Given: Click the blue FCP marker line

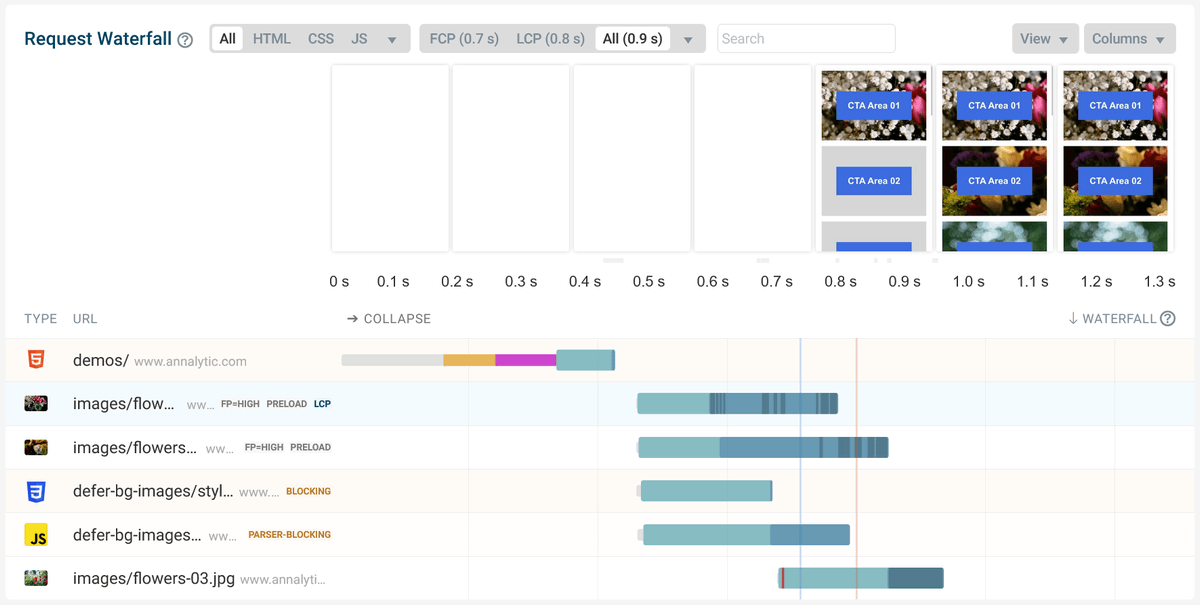Looking at the screenshot, I should coord(801,470).
